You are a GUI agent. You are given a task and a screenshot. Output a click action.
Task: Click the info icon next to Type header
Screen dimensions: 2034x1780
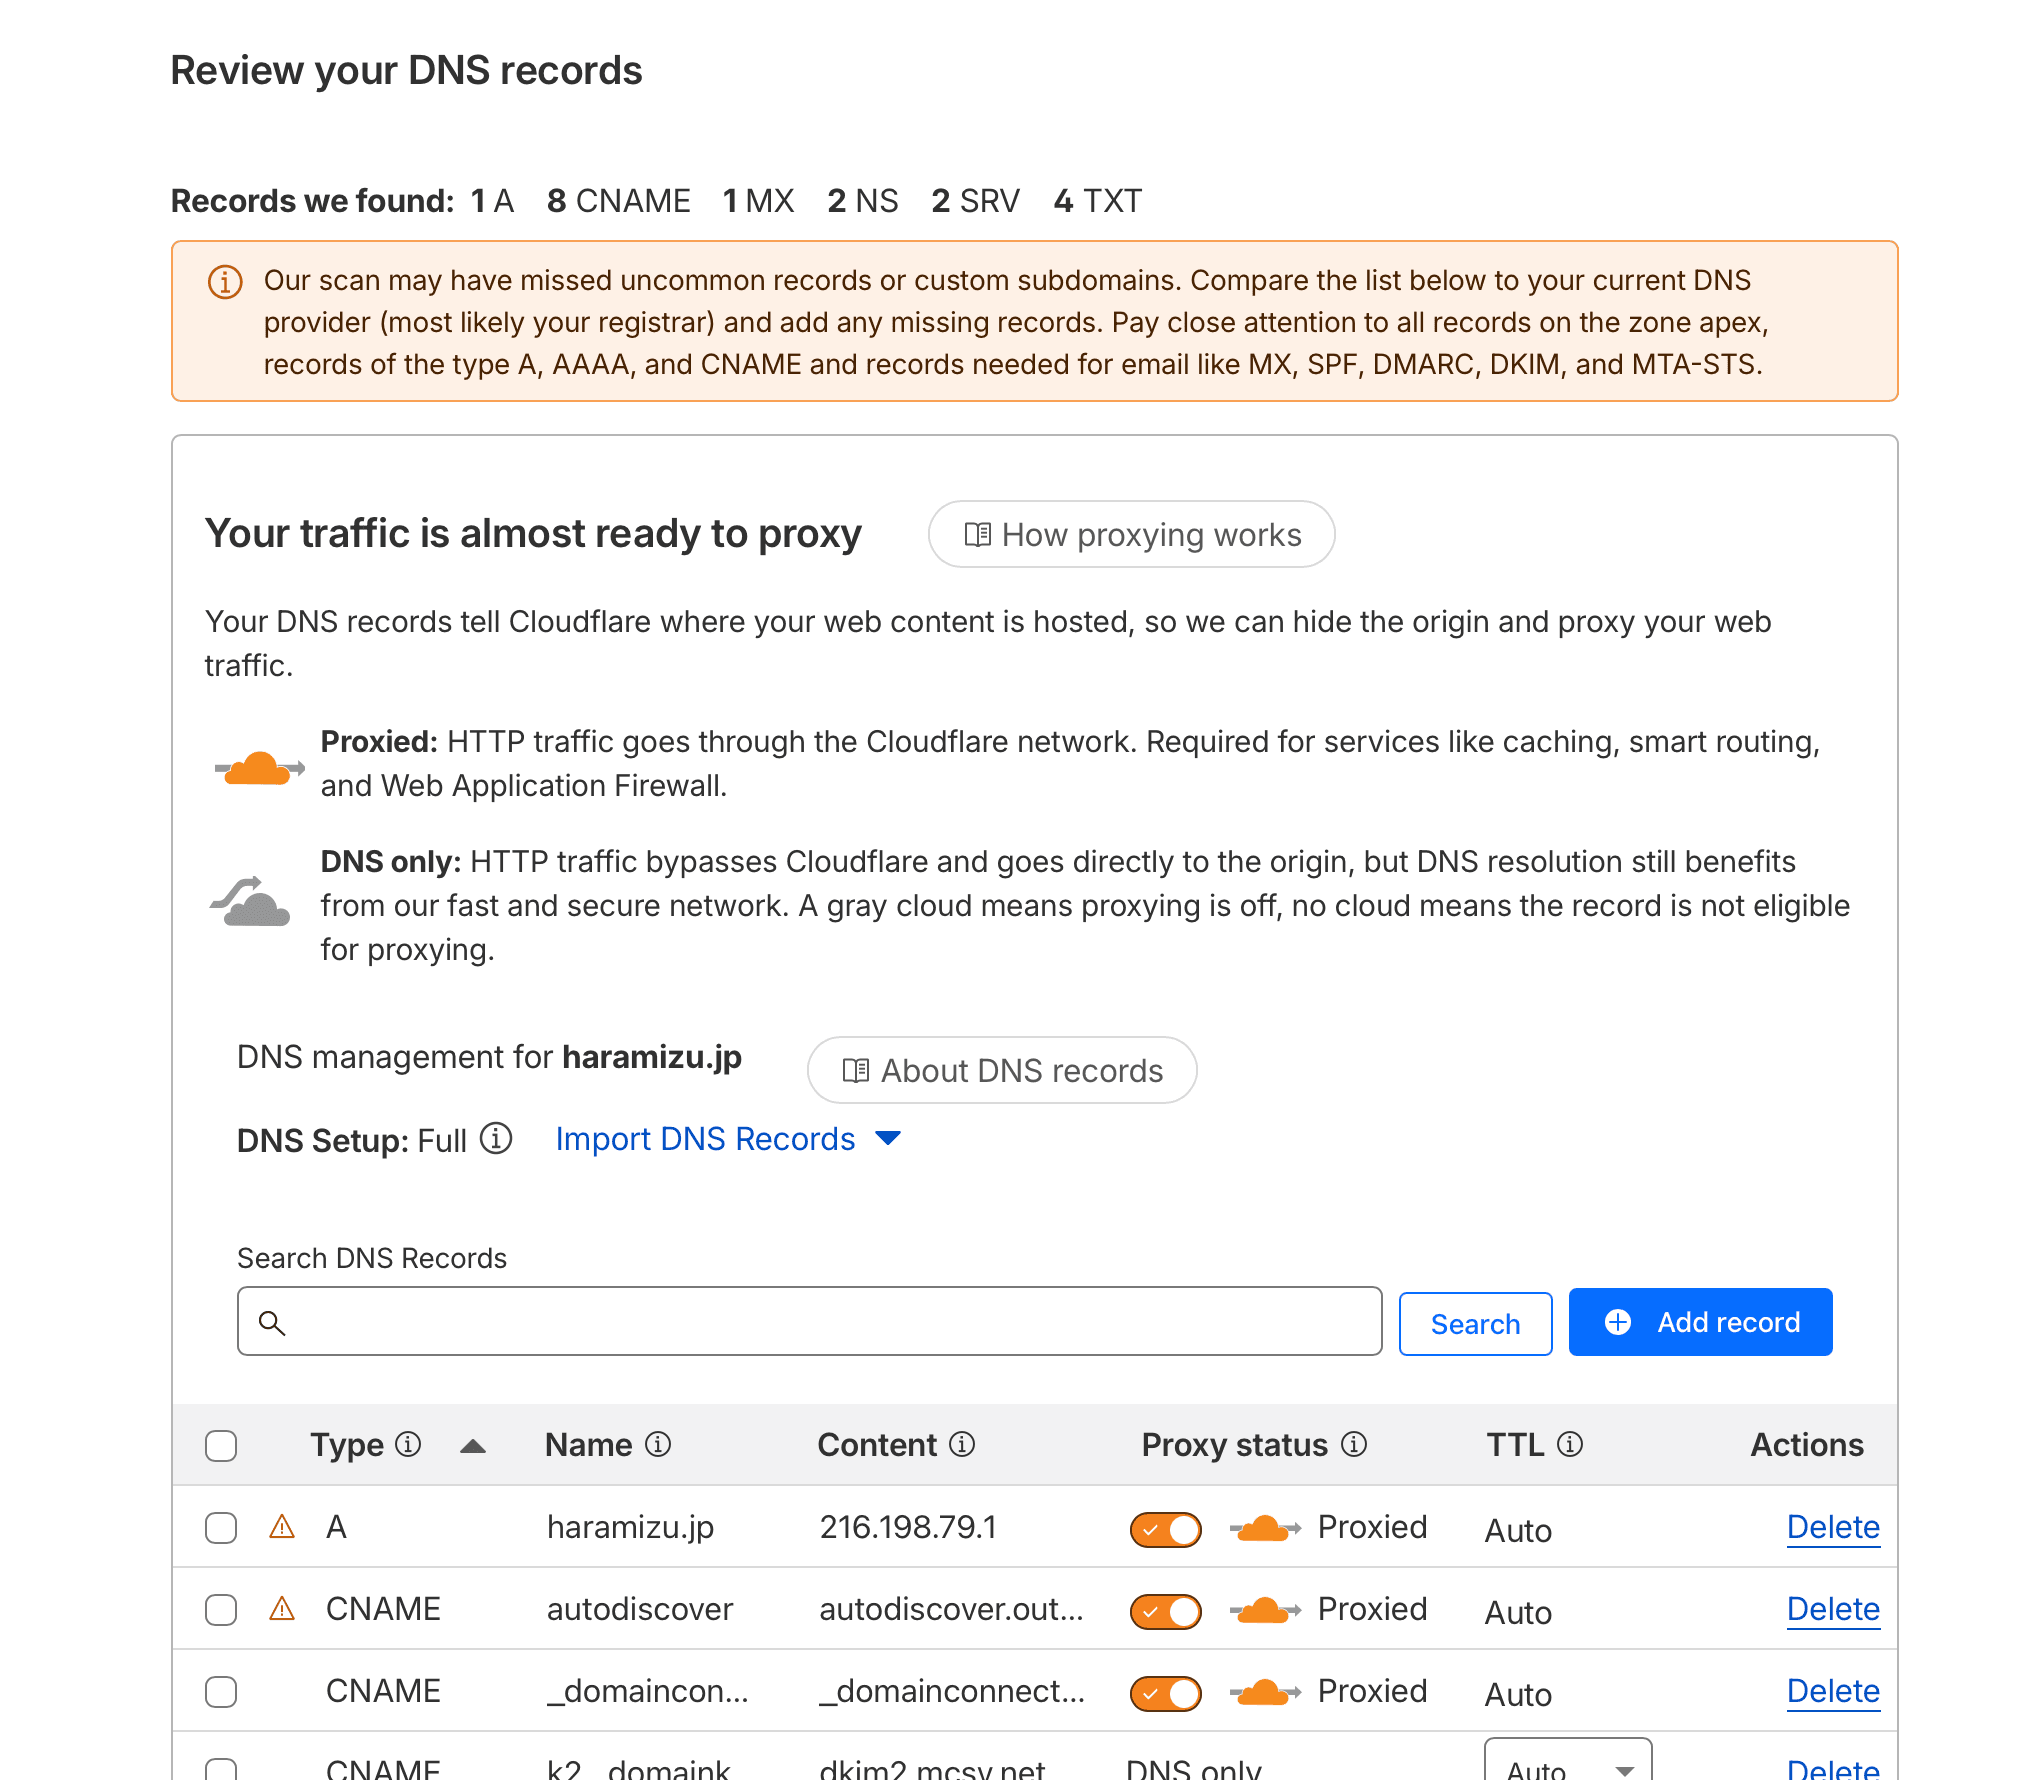[x=408, y=1444]
